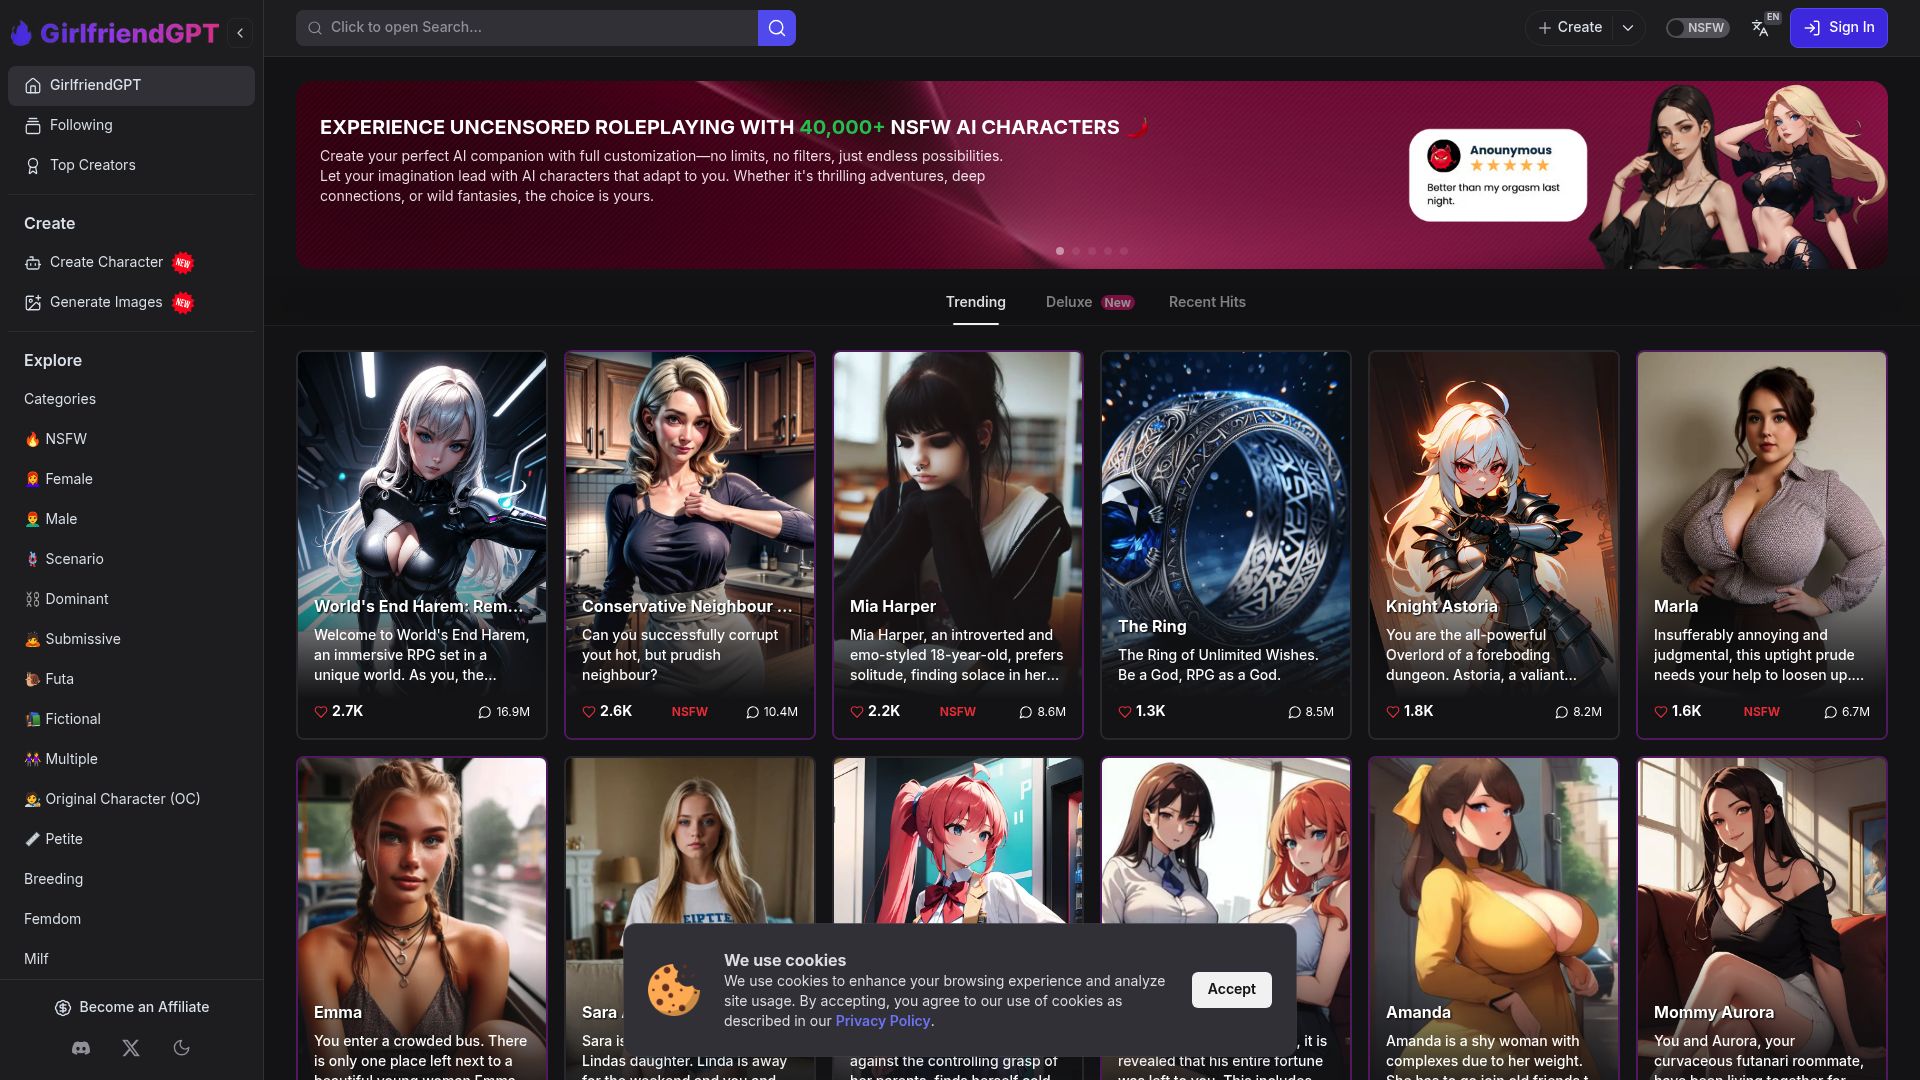
Task: Toggle the NSFW switch
Action: [1697, 28]
